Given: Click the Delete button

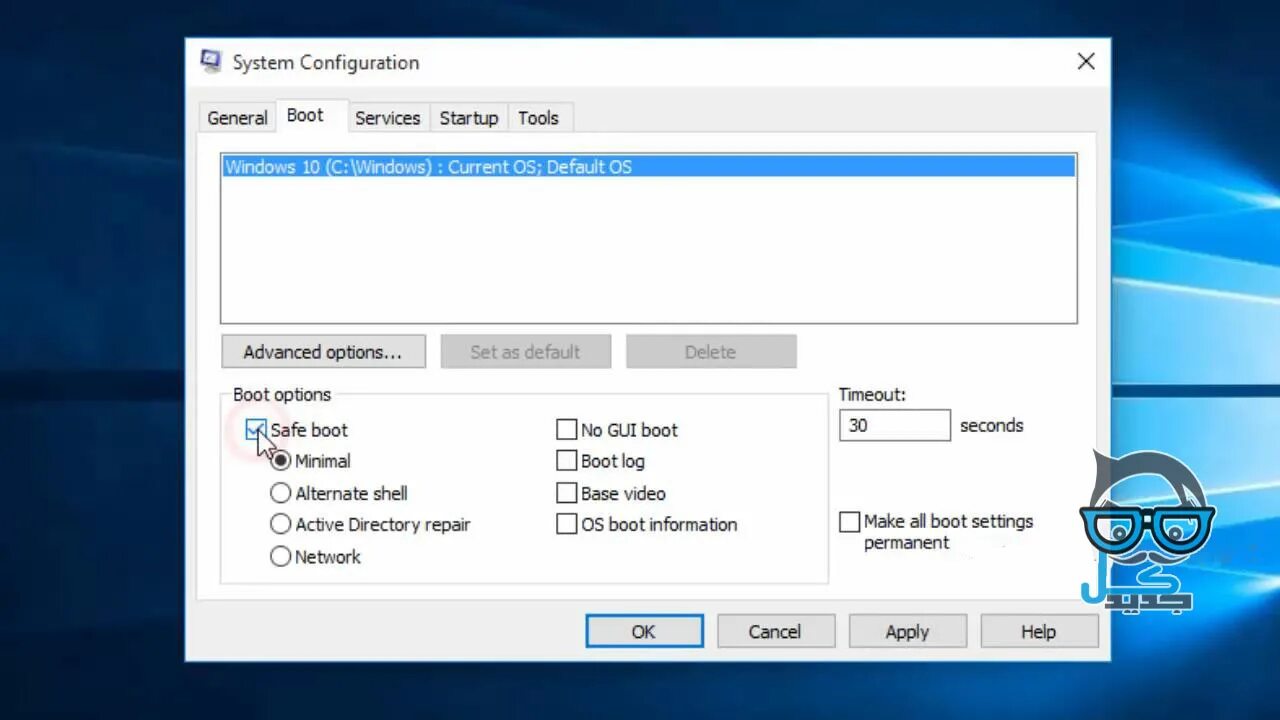Looking at the screenshot, I should [711, 352].
